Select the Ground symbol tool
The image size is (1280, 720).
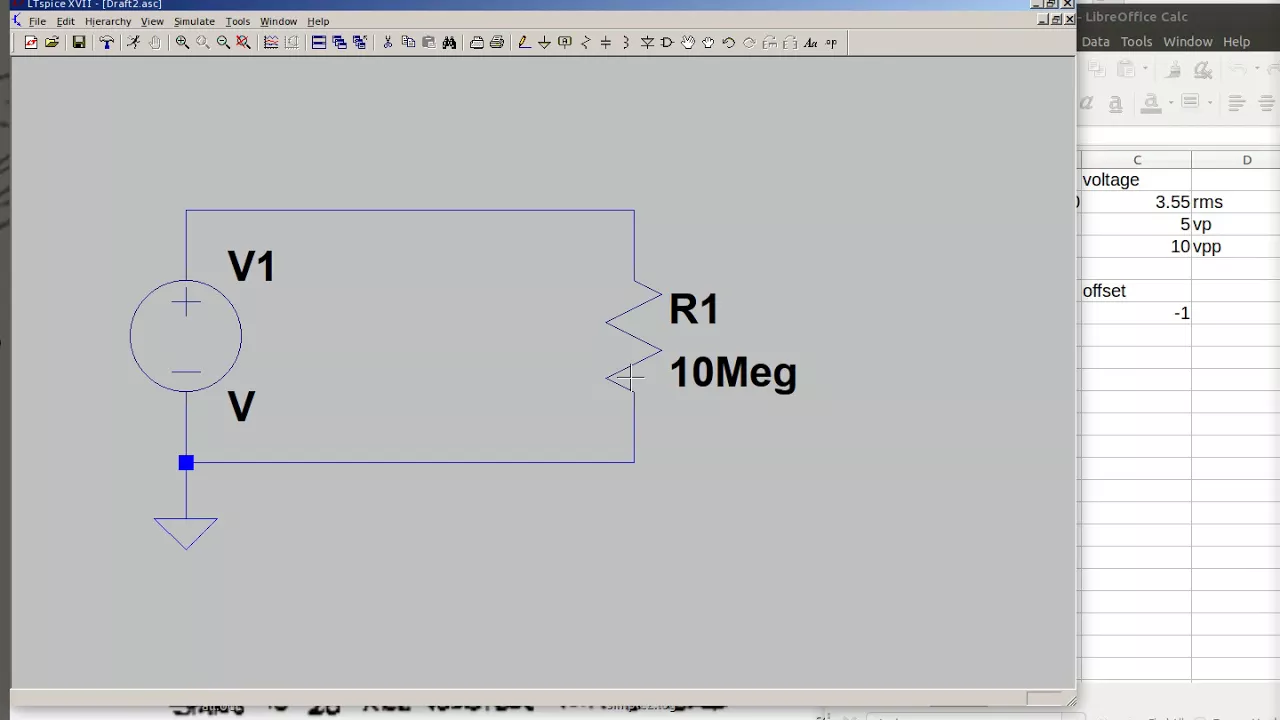(x=545, y=42)
